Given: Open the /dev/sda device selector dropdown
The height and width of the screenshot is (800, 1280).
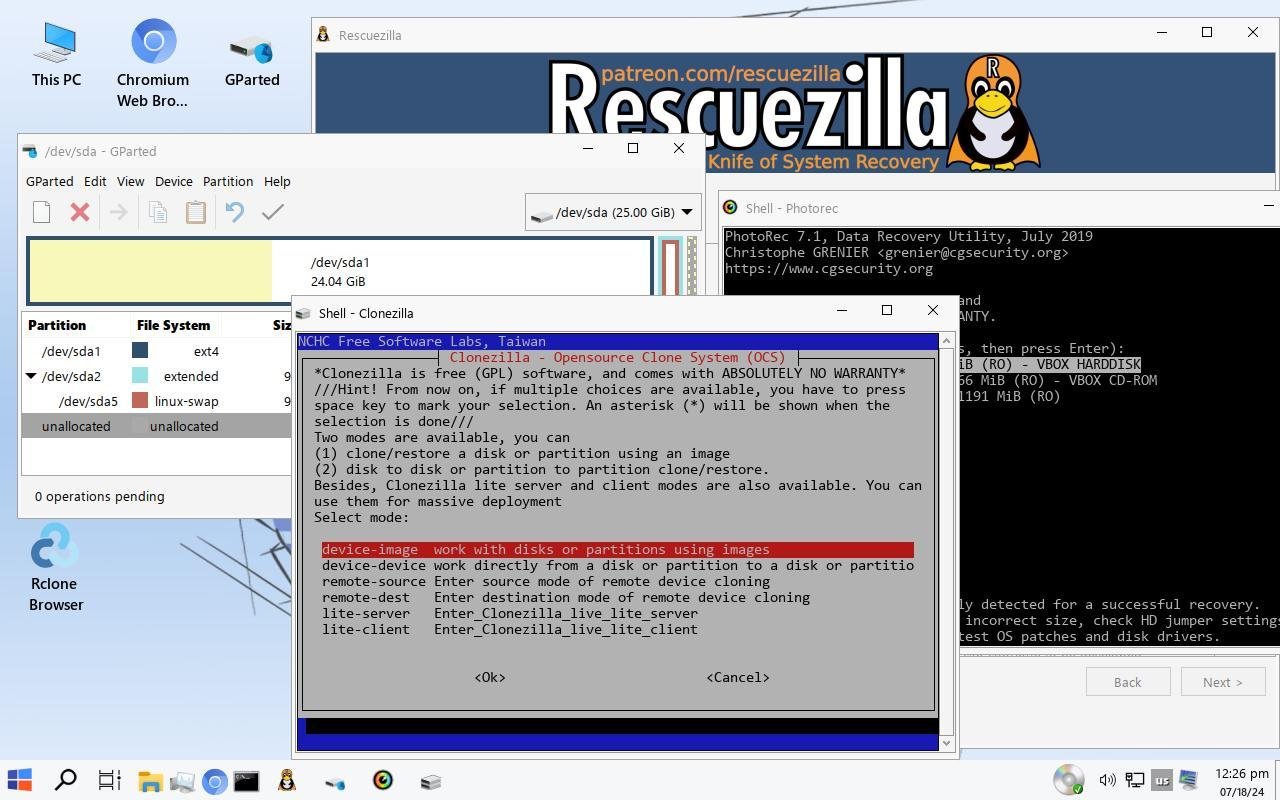Looking at the screenshot, I should tap(612, 212).
